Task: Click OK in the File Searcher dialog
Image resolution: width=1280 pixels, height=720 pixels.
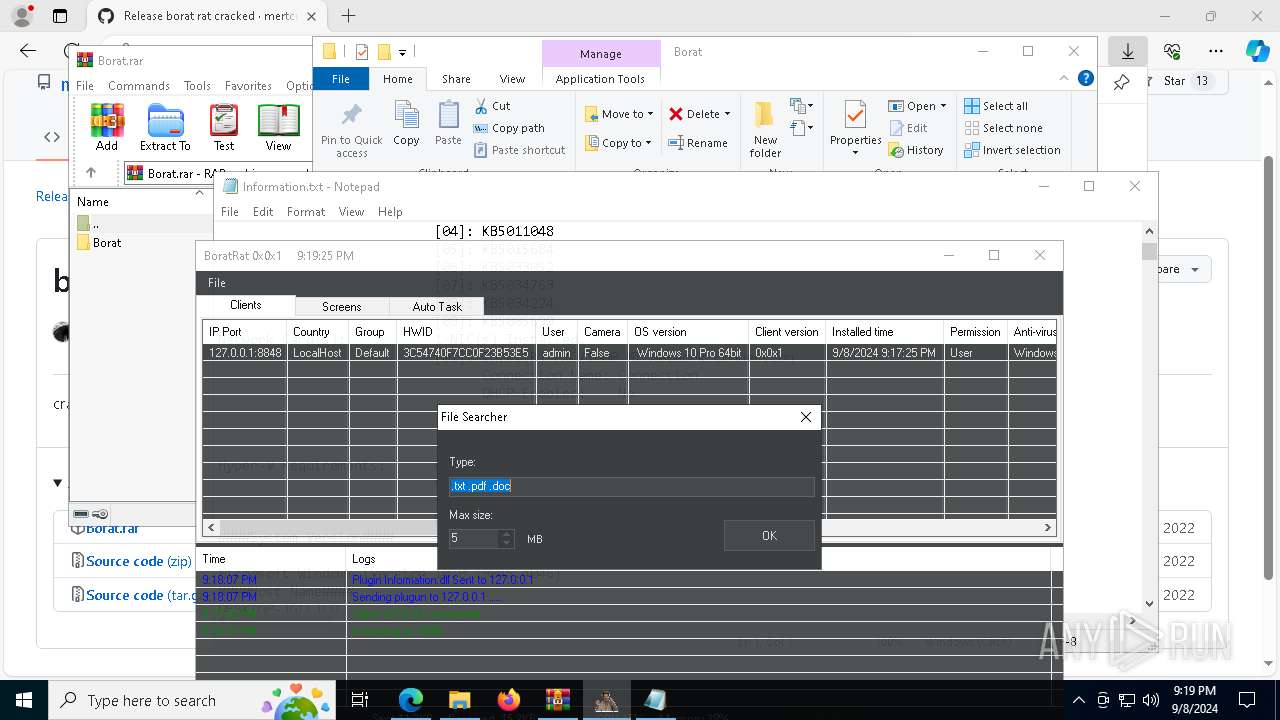Action: [769, 536]
